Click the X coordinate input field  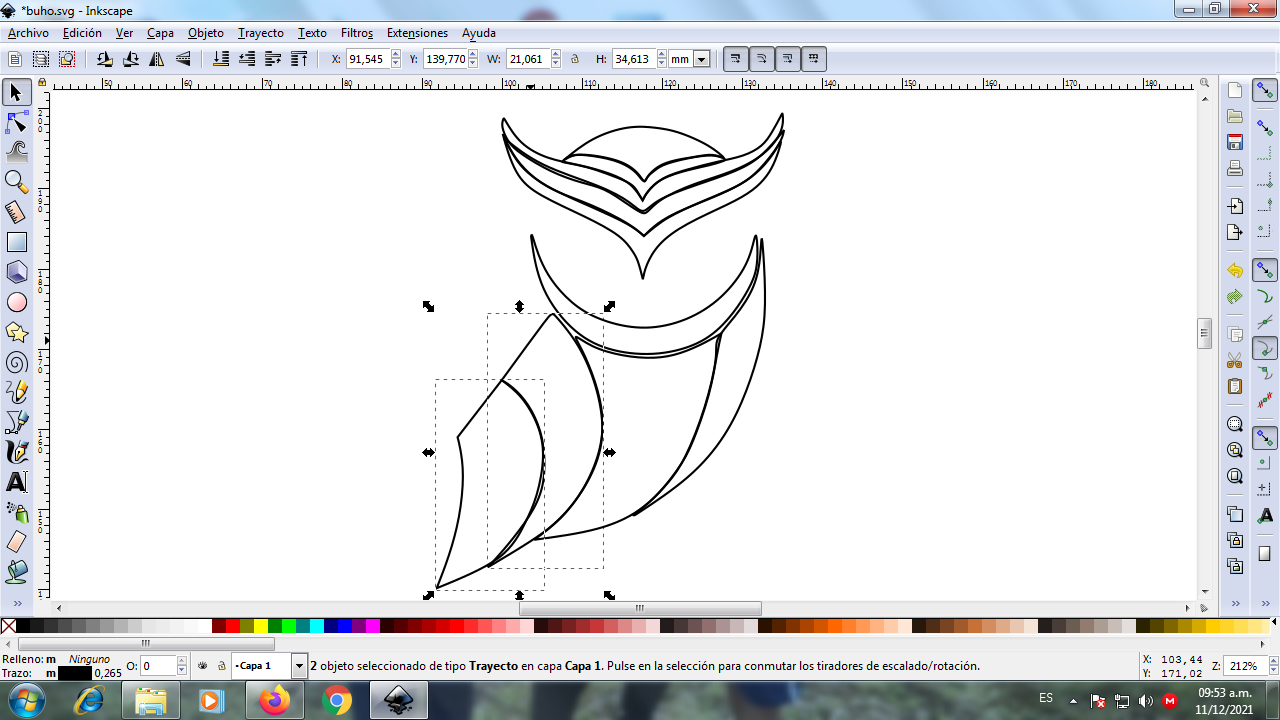pyautogui.click(x=368, y=59)
